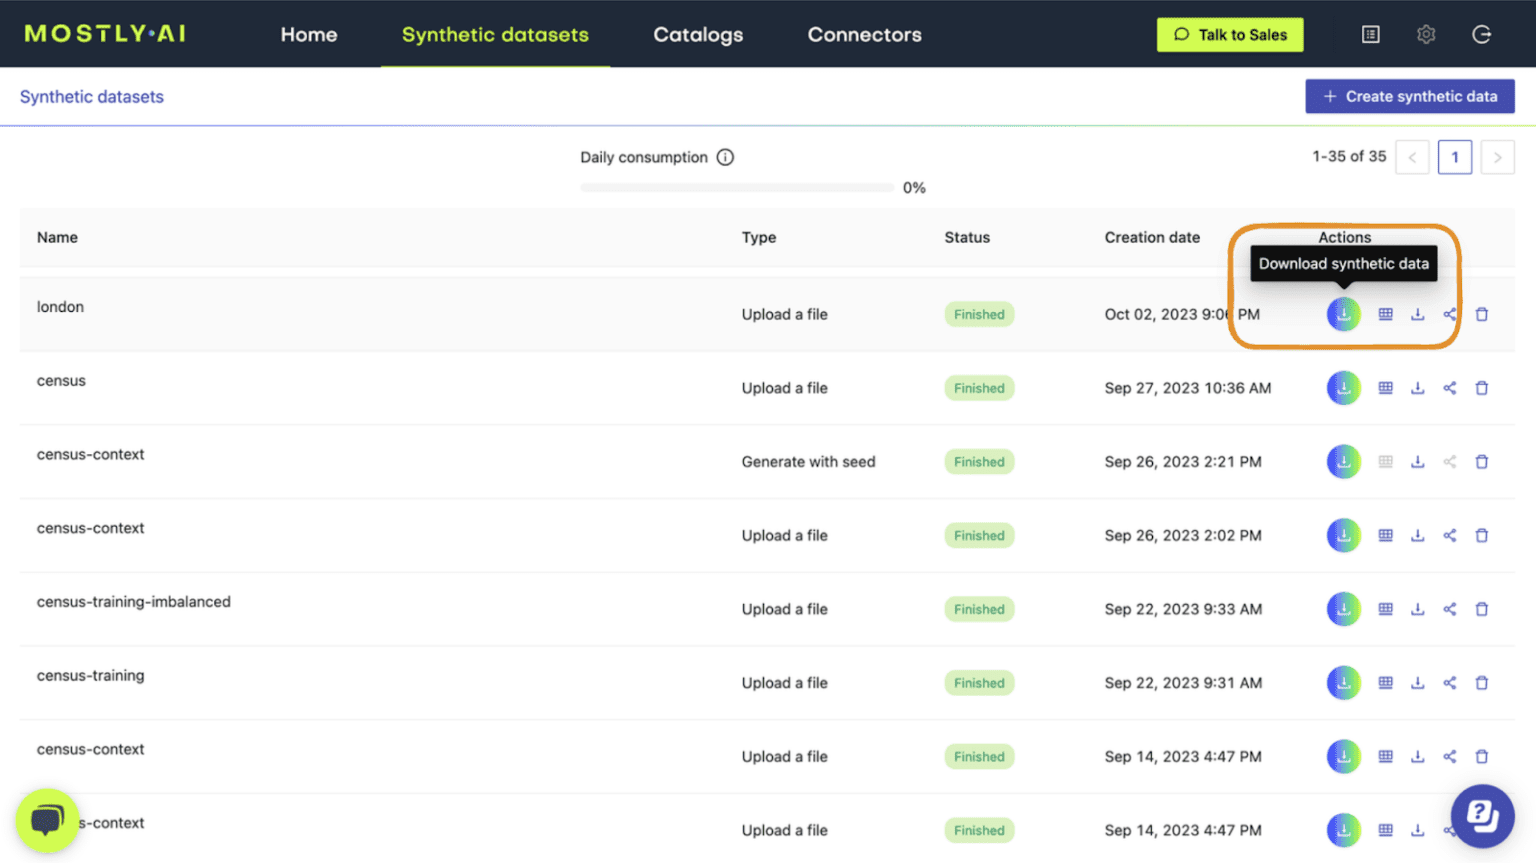Image resolution: width=1536 pixels, height=863 pixels.
Task: Click the document icon in top bar
Action: point(1371,34)
